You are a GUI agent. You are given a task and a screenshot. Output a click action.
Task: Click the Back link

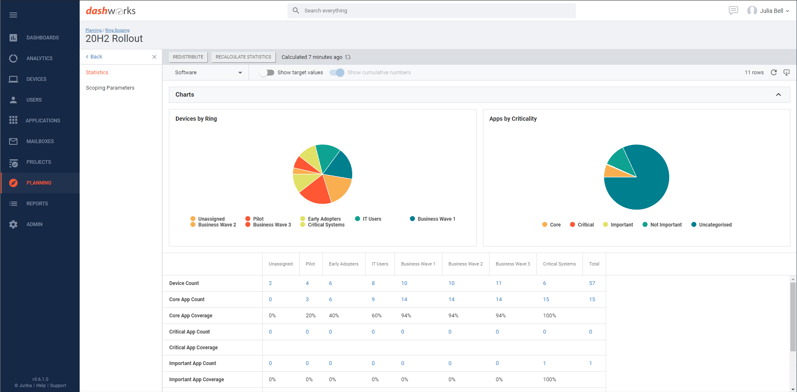pos(94,57)
